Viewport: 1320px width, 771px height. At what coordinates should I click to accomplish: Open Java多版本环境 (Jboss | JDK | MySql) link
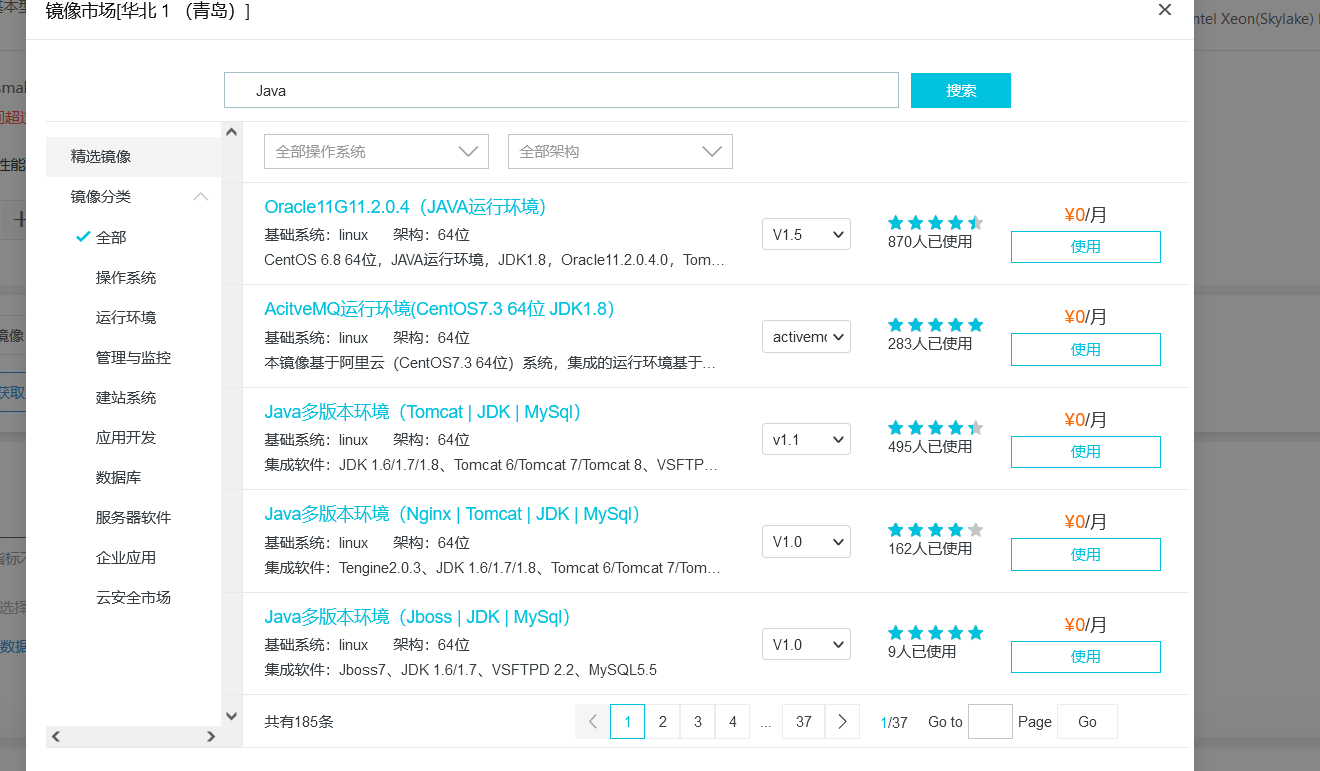pos(417,617)
